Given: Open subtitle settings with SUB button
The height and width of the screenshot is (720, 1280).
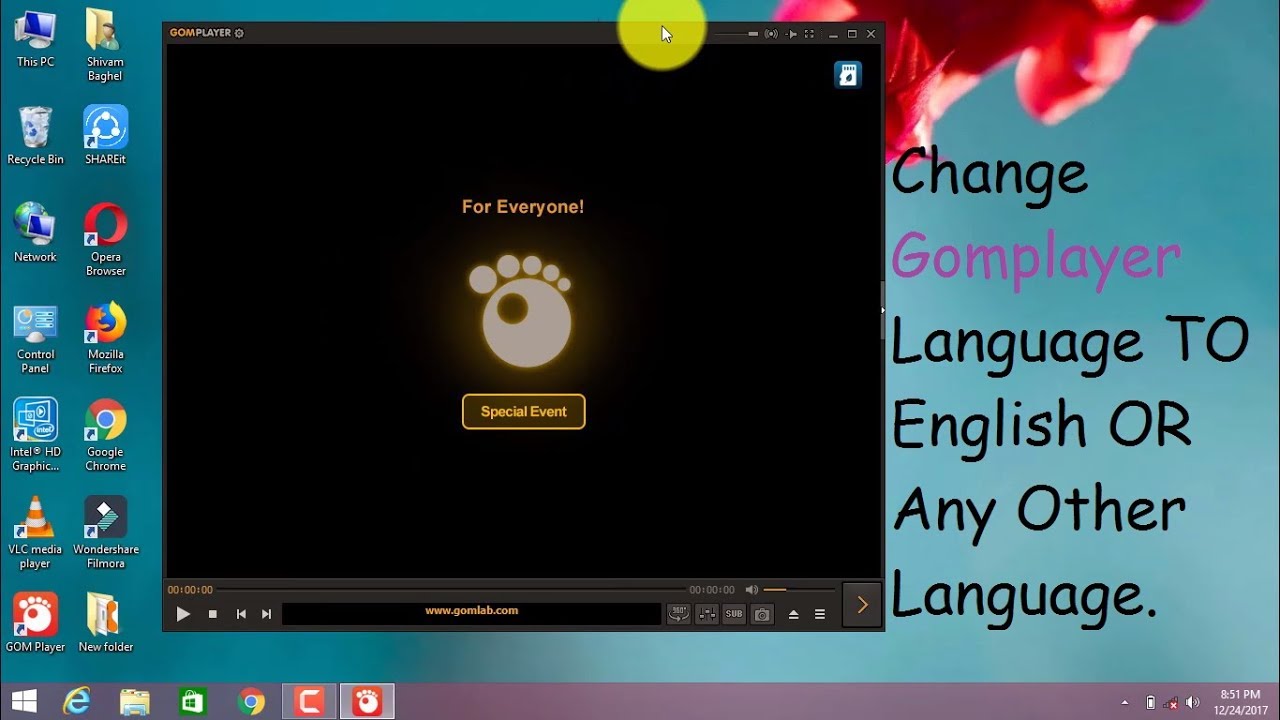Looking at the screenshot, I should [x=734, y=614].
